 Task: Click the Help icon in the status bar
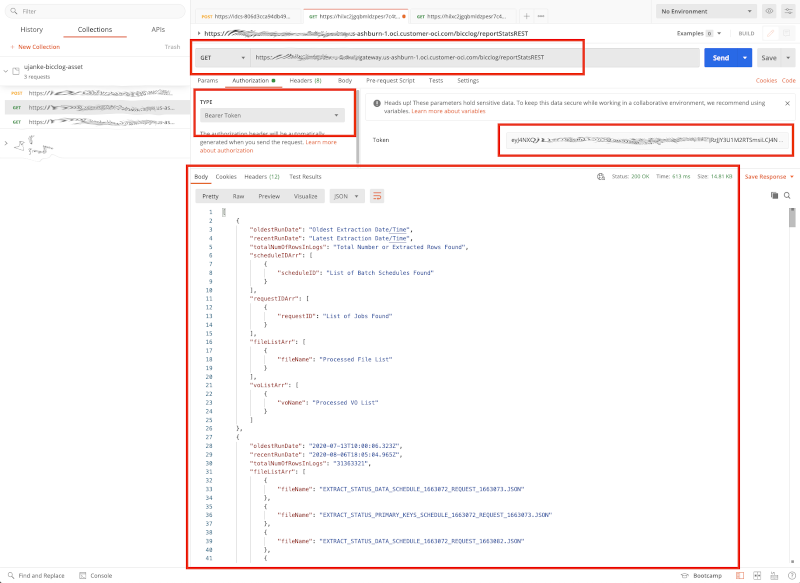790,576
